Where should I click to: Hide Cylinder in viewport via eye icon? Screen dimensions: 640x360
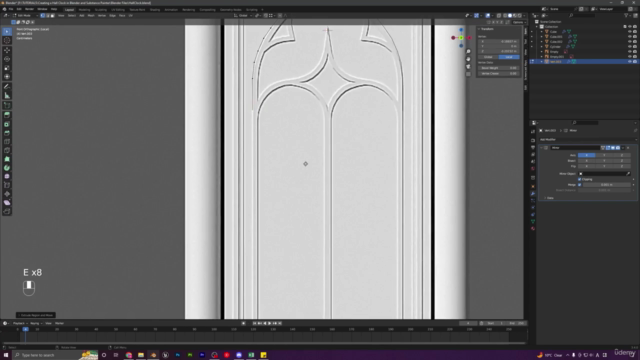[629, 47]
